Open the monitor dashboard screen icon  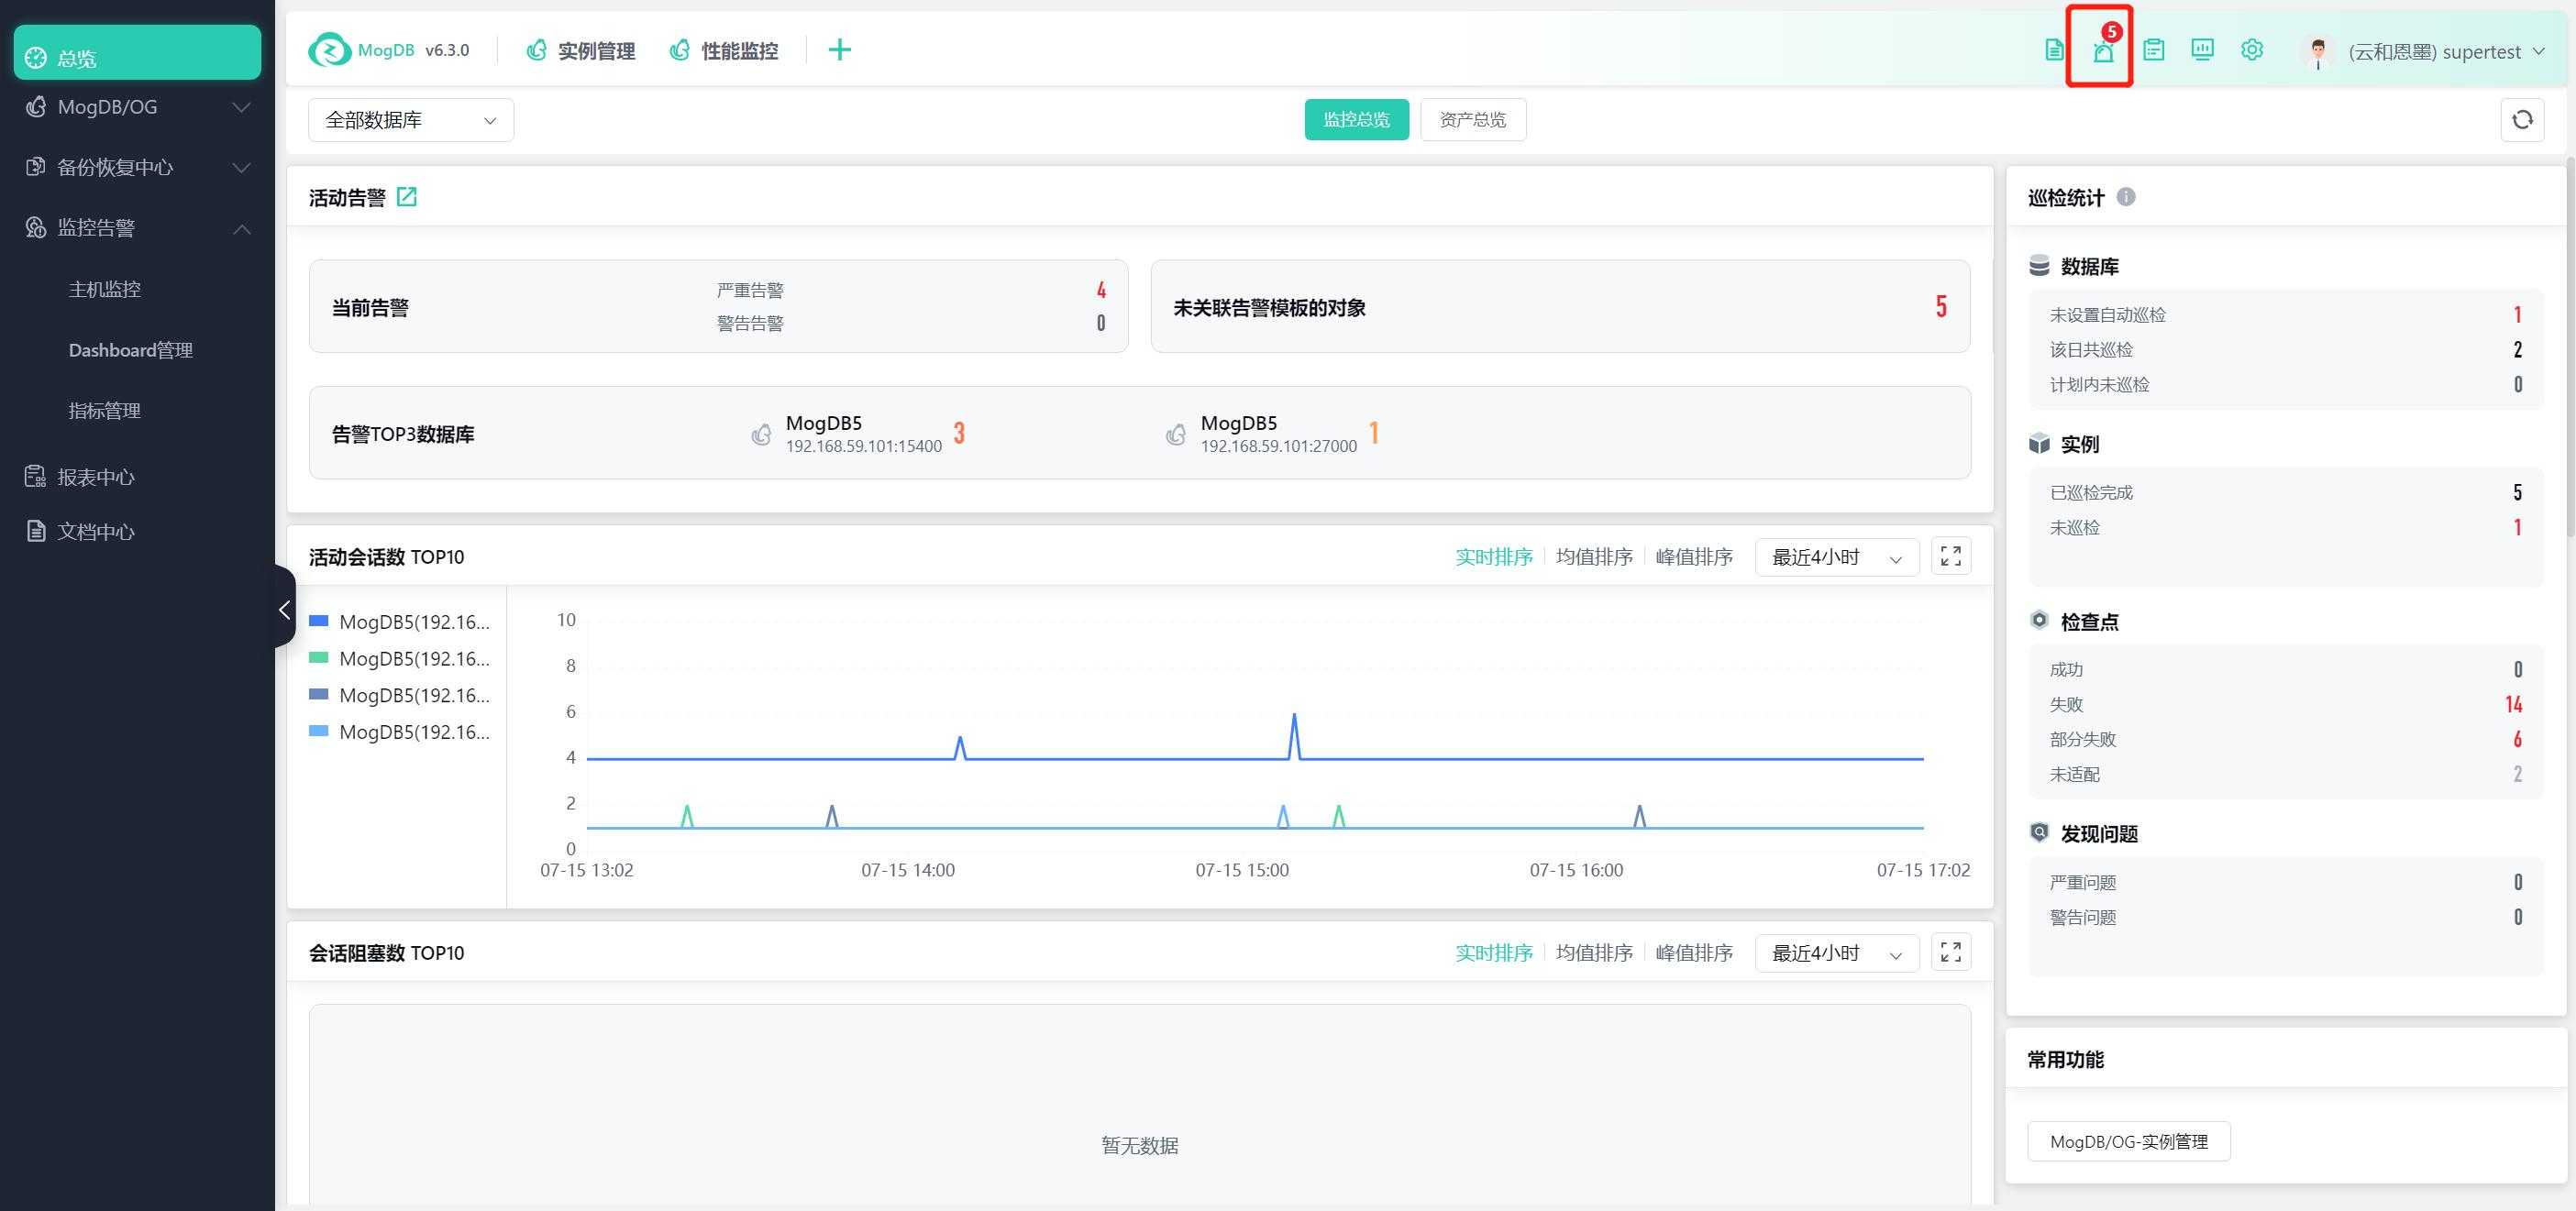(2202, 50)
